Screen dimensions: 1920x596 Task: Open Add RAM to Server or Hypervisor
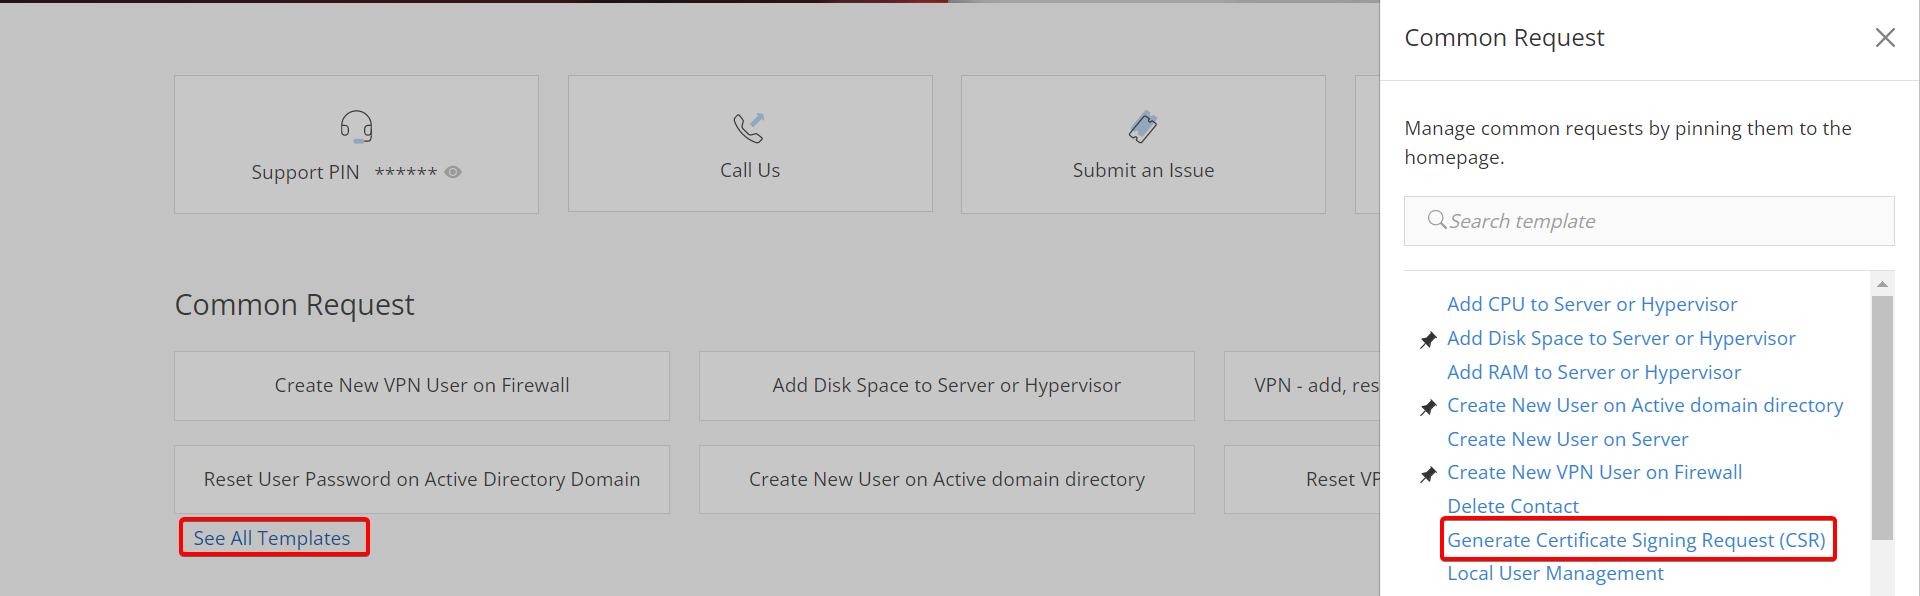point(1594,372)
